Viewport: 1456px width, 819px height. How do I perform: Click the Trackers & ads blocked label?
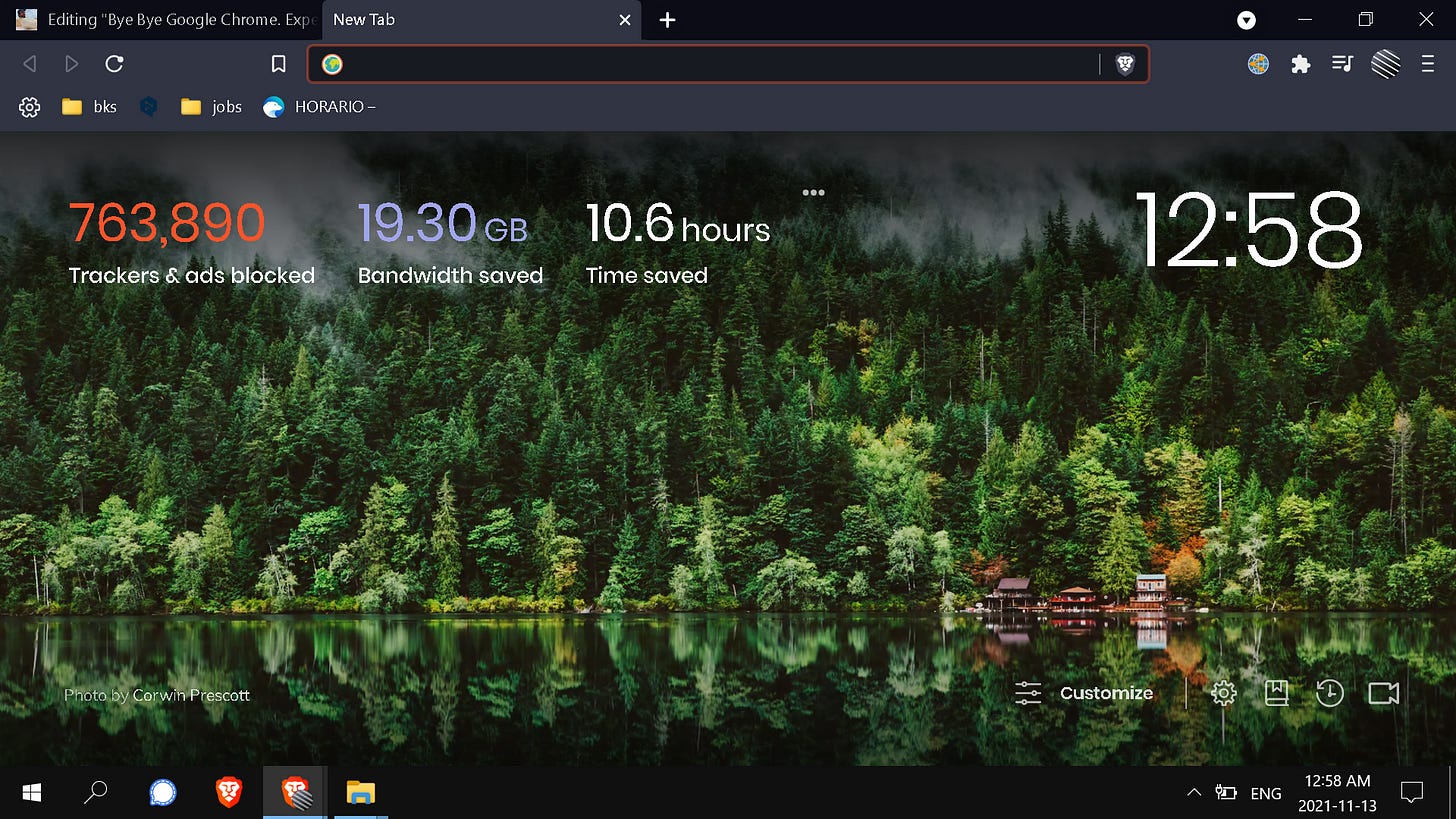[x=192, y=276]
